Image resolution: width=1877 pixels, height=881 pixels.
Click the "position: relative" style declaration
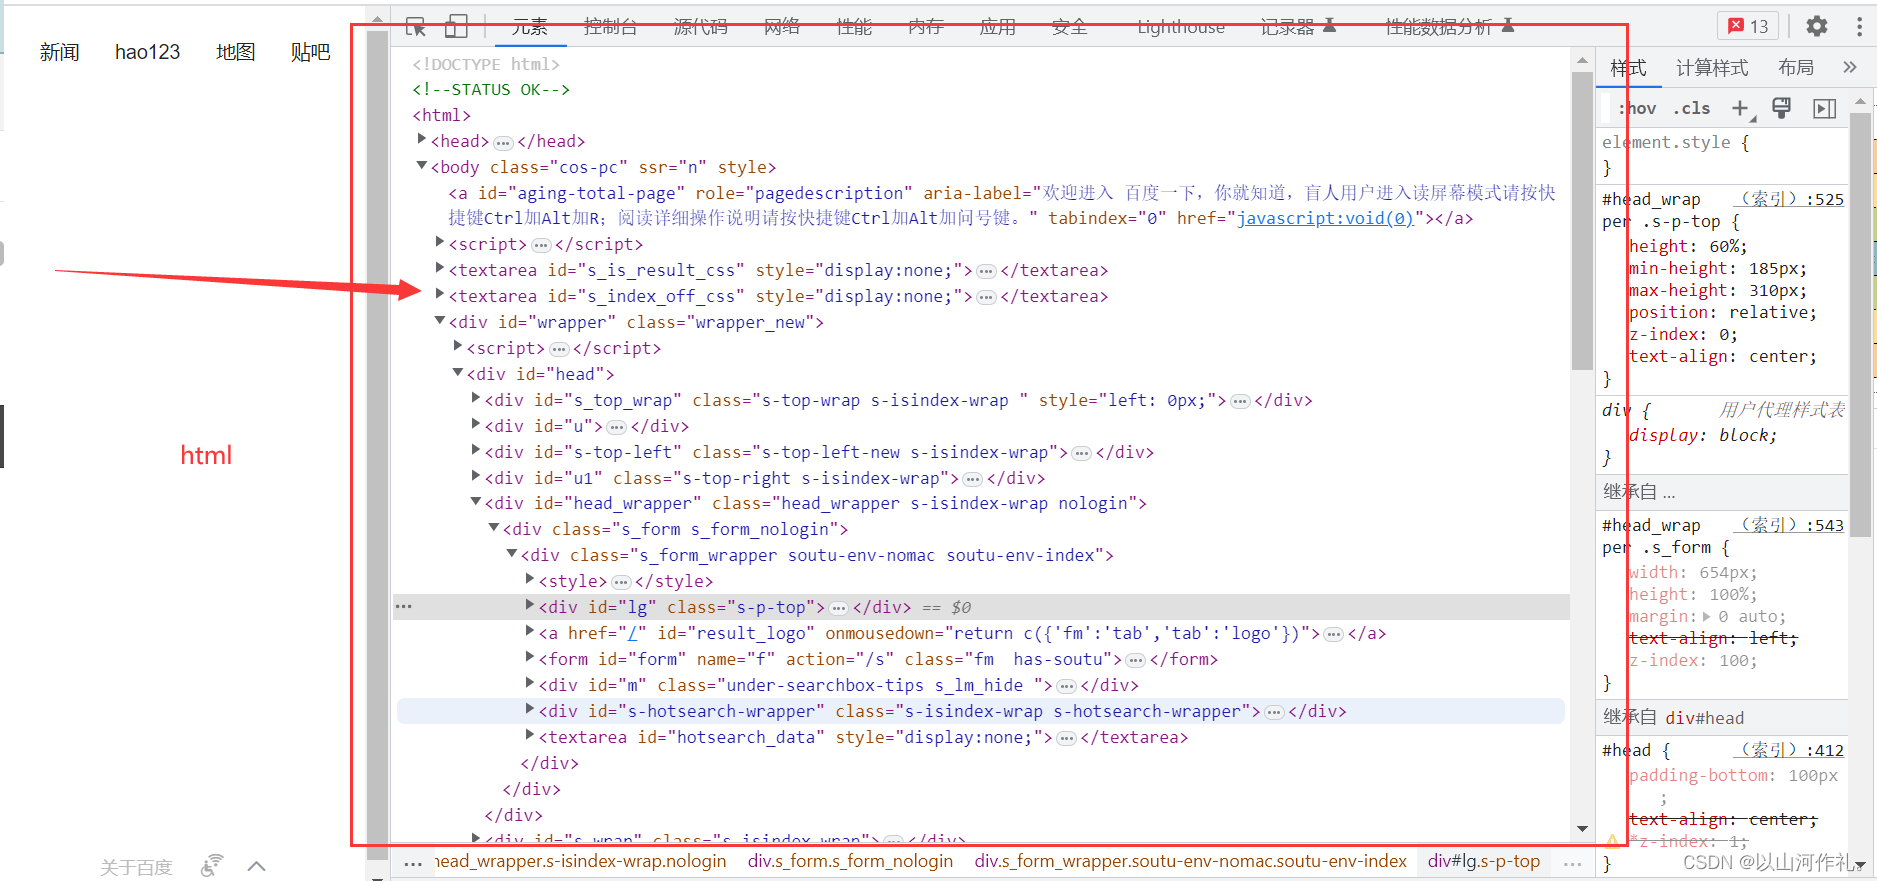[1722, 312]
